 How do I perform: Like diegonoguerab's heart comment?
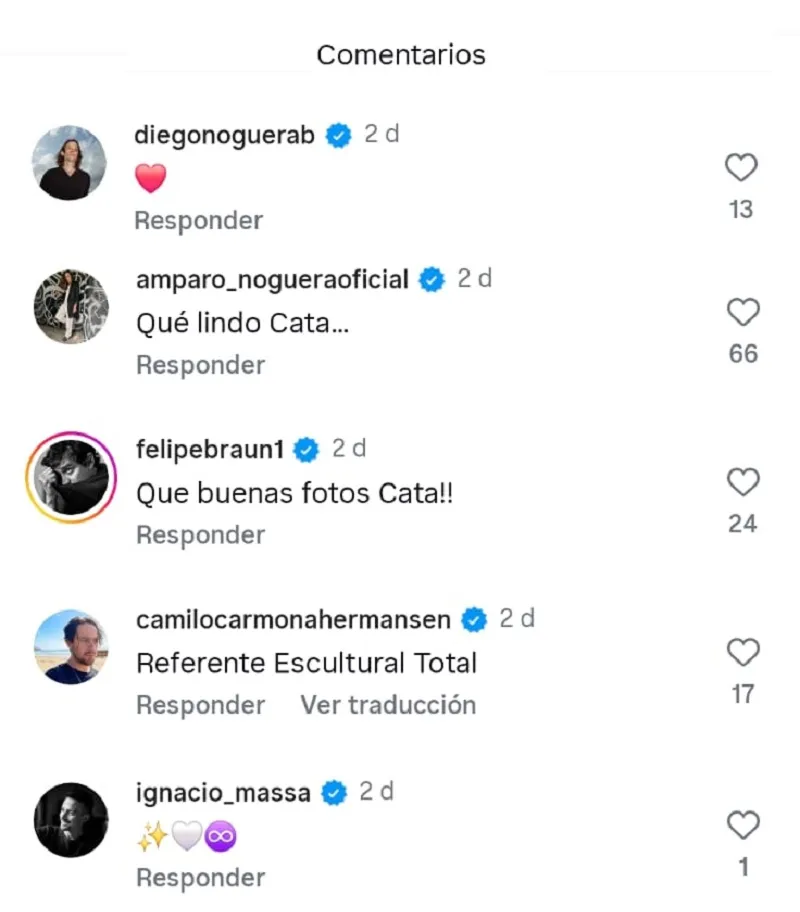(x=740, y=169)
